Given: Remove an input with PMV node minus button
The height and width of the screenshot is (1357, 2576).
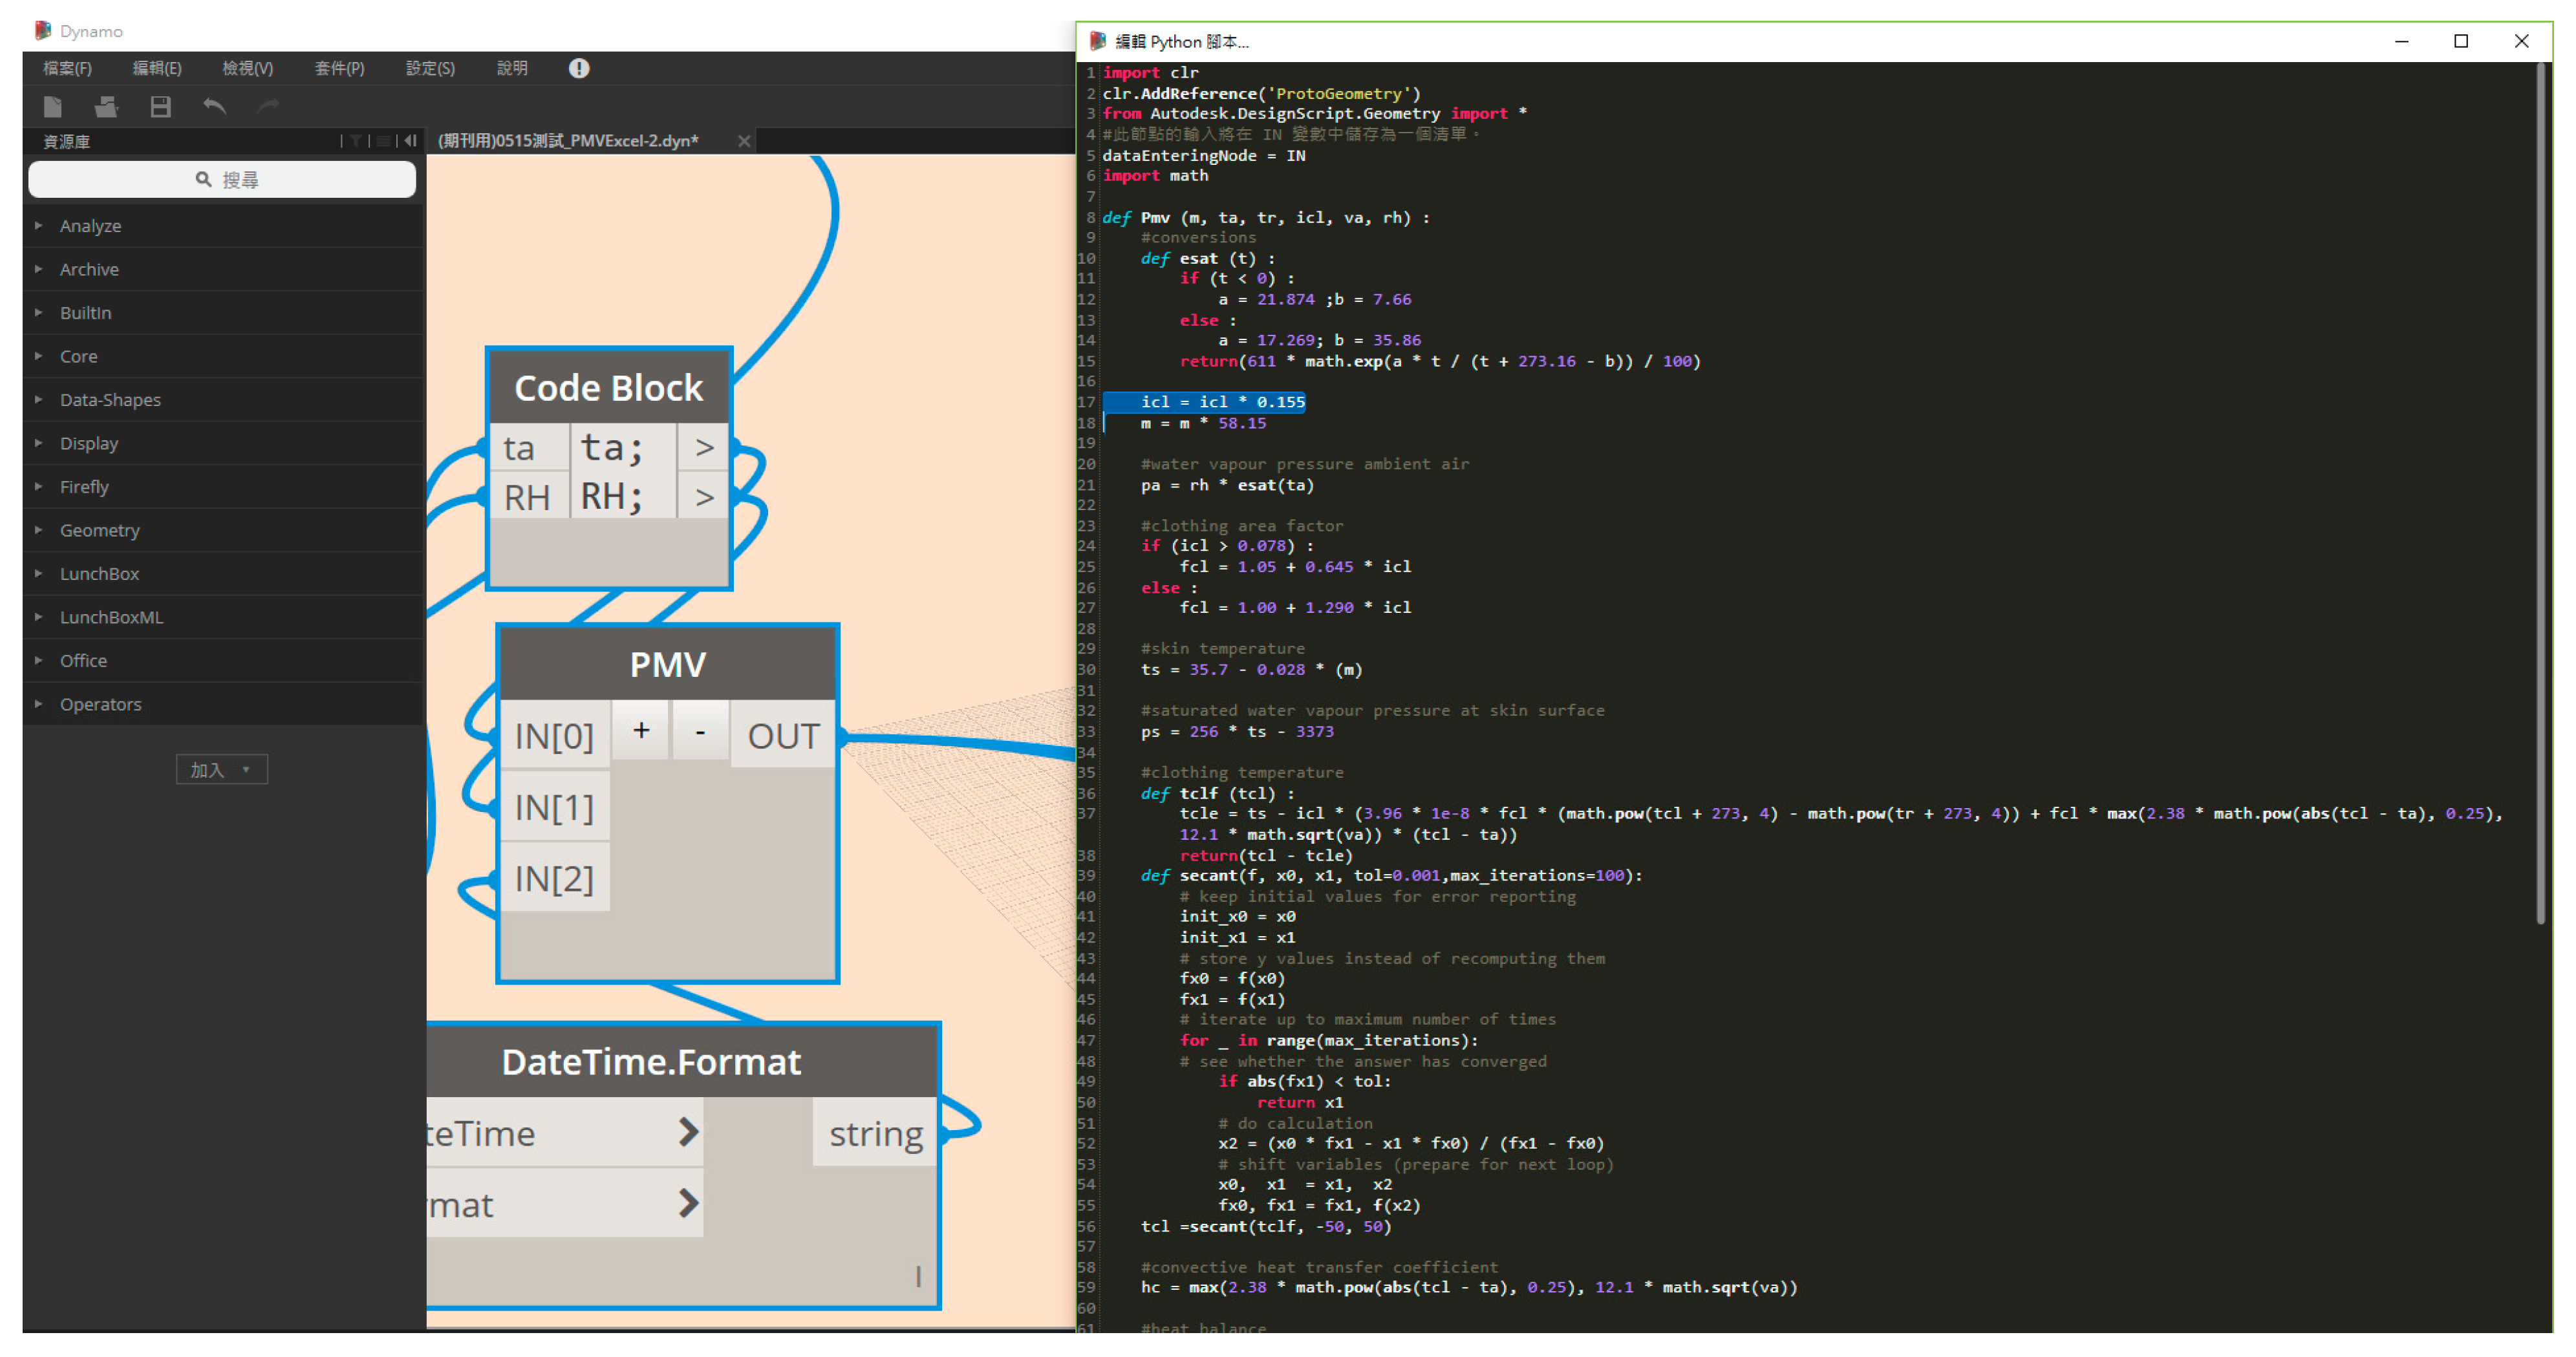Looking at the screenshot, I should tap(700, 731).
